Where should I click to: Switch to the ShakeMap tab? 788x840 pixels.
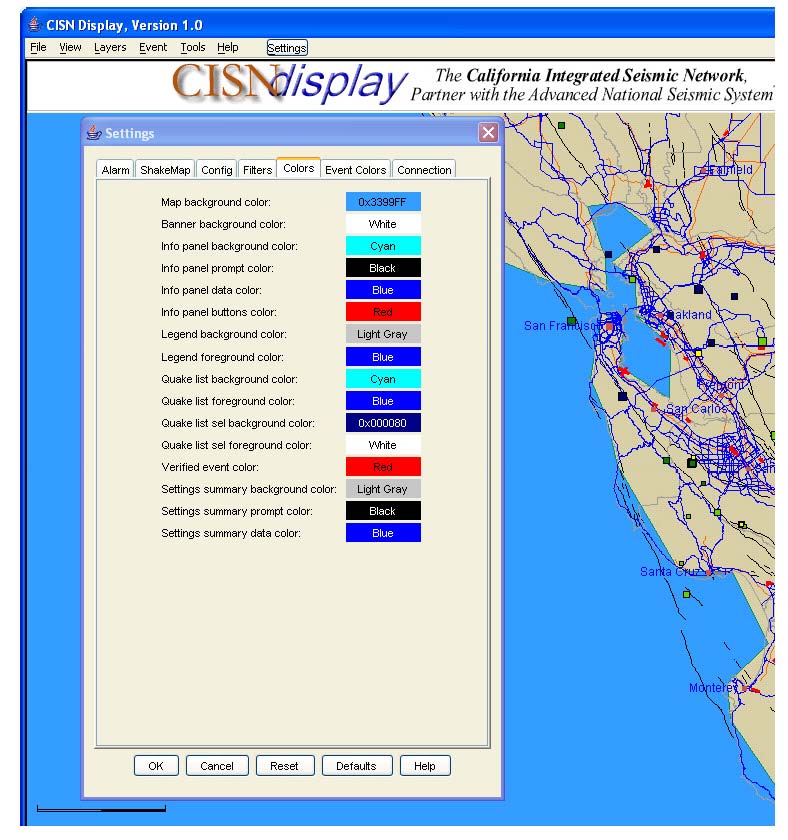point(165,170)
